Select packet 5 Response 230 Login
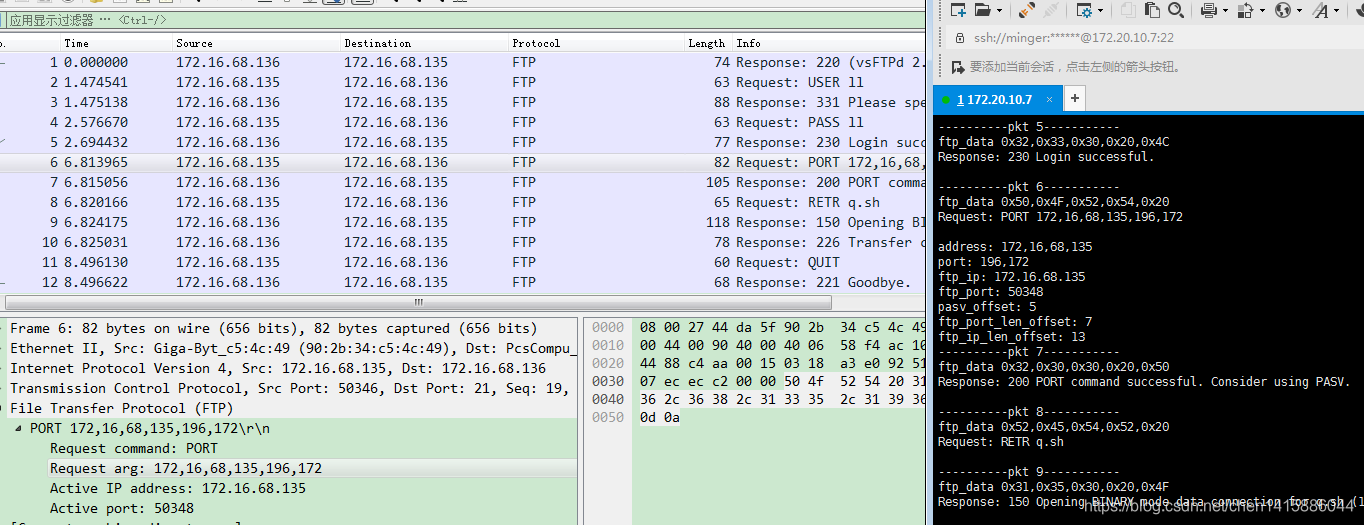Image resolution: width=1364 pixels, height=525 pixels. pyautogui.click(x=463, y=142)
